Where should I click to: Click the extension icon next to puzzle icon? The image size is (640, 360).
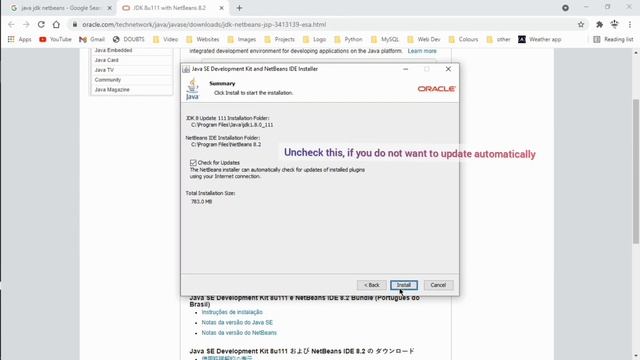(x=614, y=24)
